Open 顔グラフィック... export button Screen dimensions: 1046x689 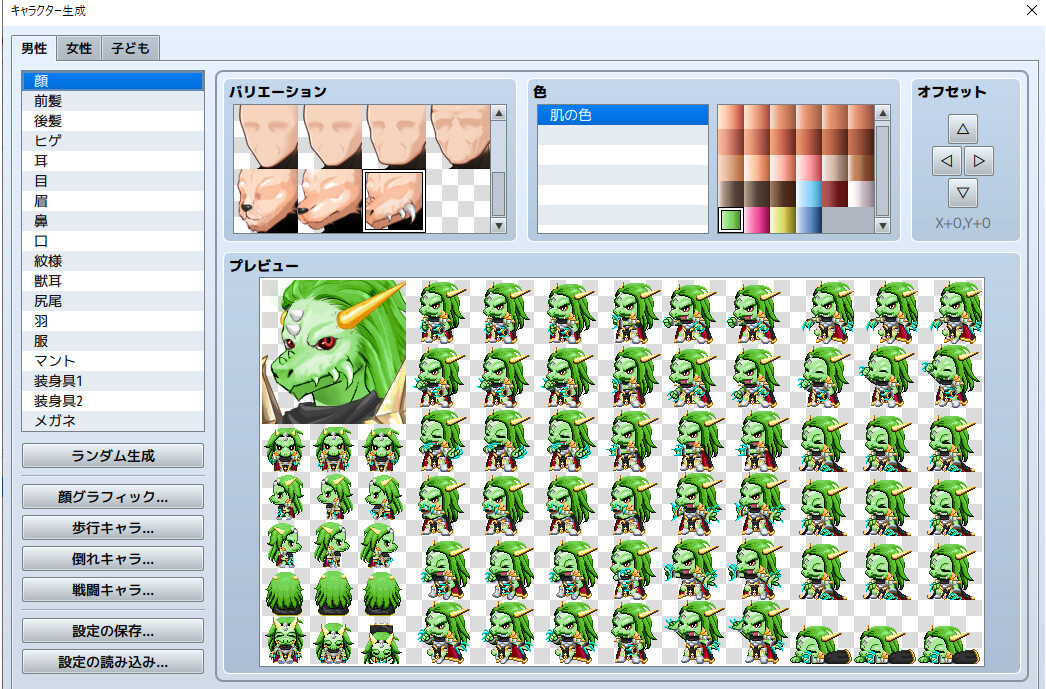pos(112,496)
